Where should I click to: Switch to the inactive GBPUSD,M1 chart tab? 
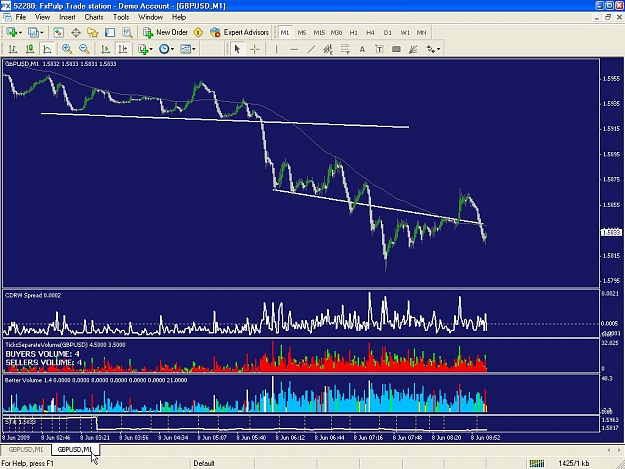tap(26, 449)
